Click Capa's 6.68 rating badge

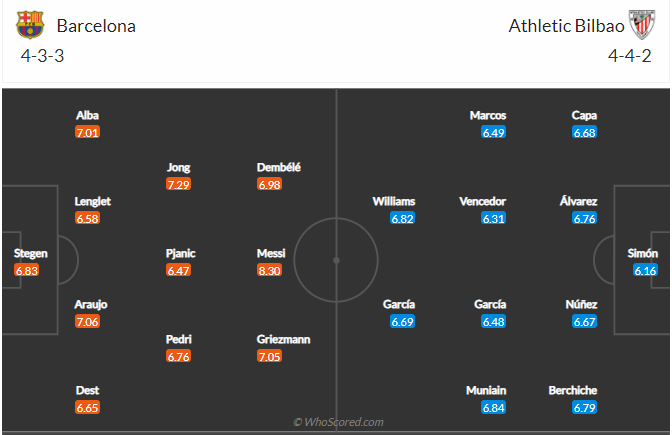tap(585, 132)
